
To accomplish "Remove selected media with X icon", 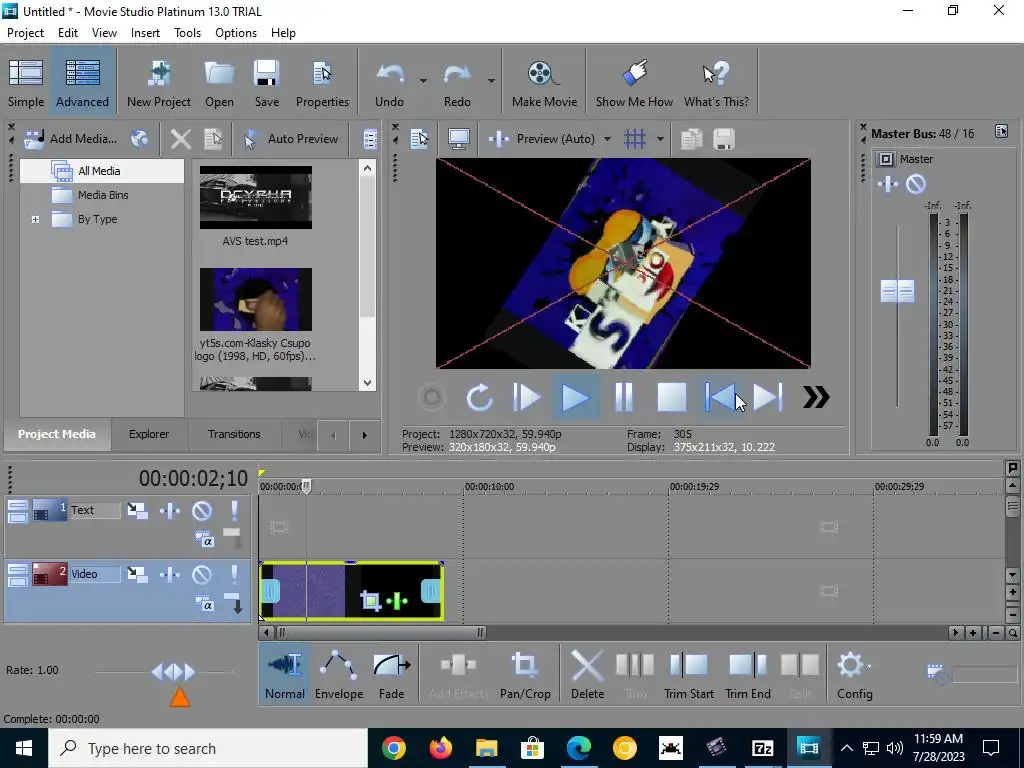I will 181,138.
